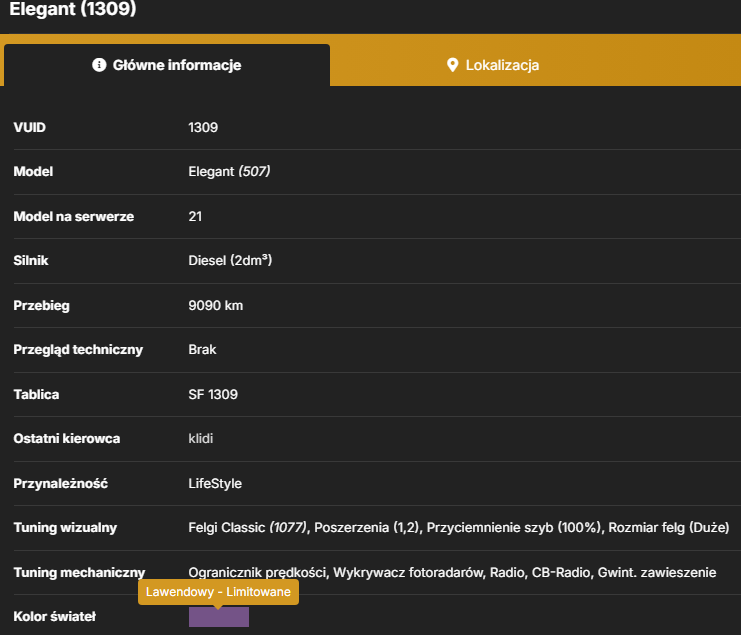Click the Tablica row label
Screen dimensions: 741x635
point(36,395)
